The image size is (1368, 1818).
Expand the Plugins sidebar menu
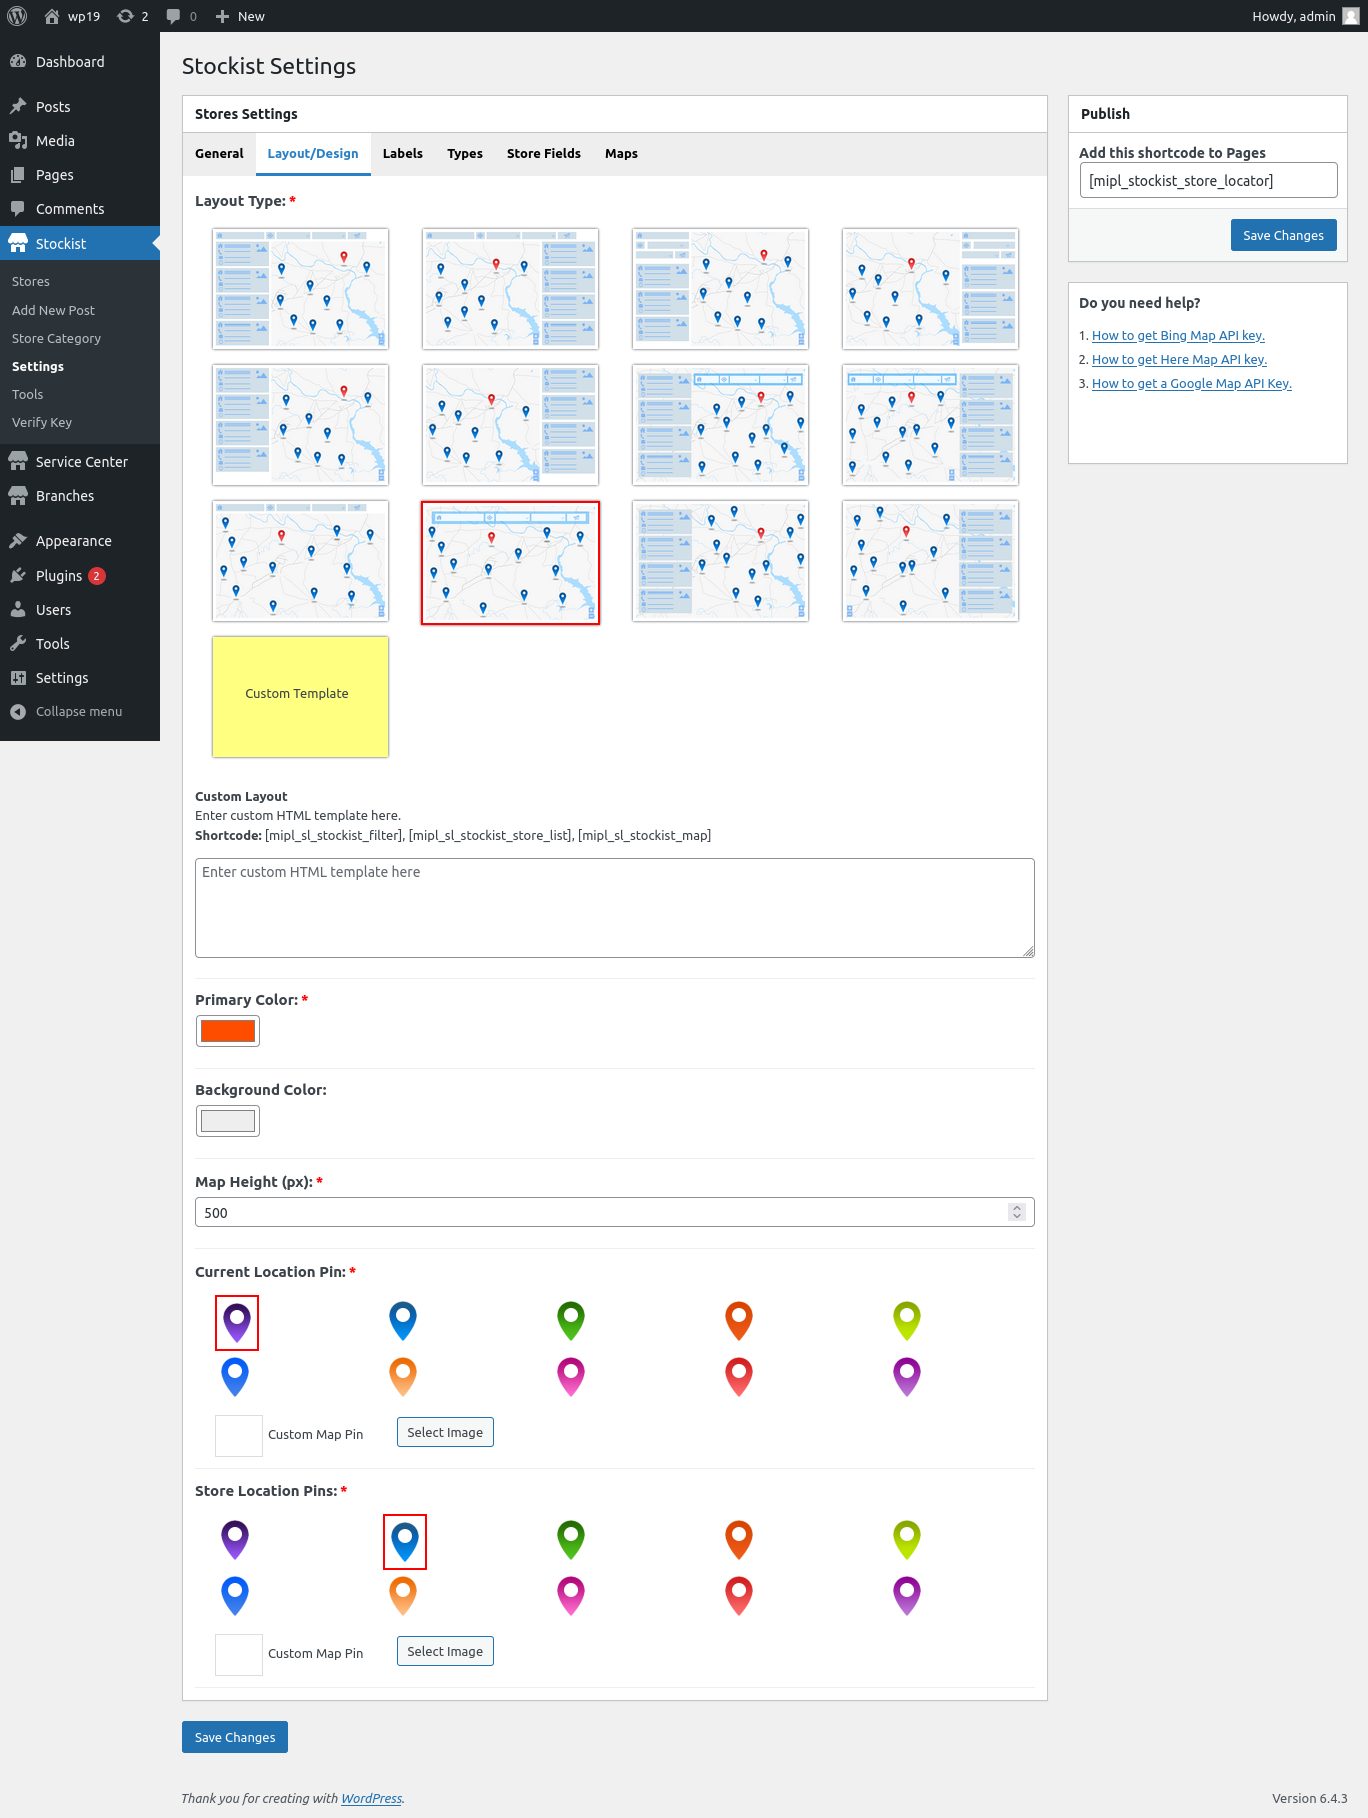[x=59, y=576]
